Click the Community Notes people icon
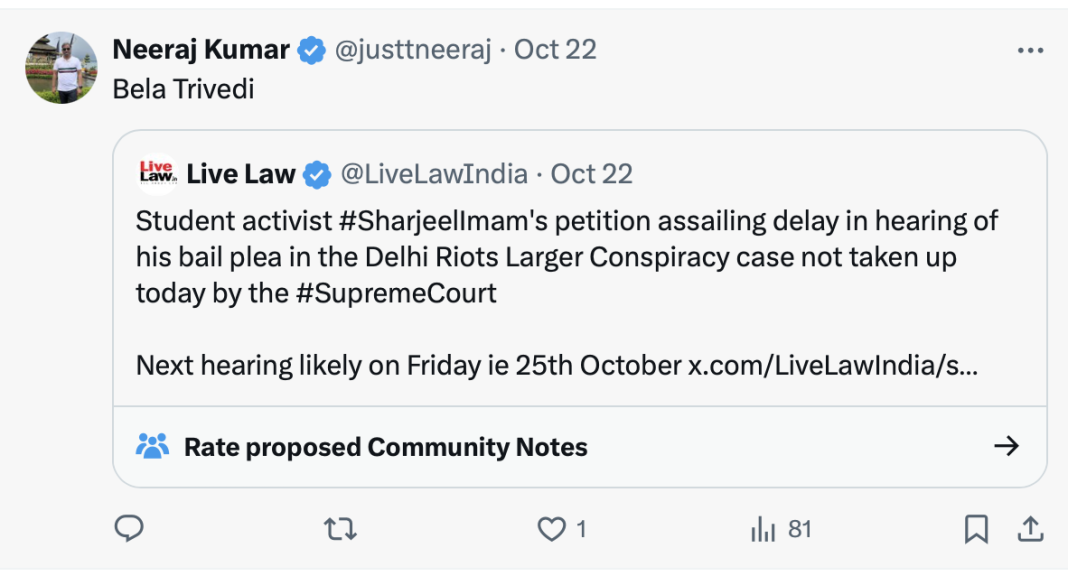Viewport: 1068px width, 576px height. click(x=153, y=446)
